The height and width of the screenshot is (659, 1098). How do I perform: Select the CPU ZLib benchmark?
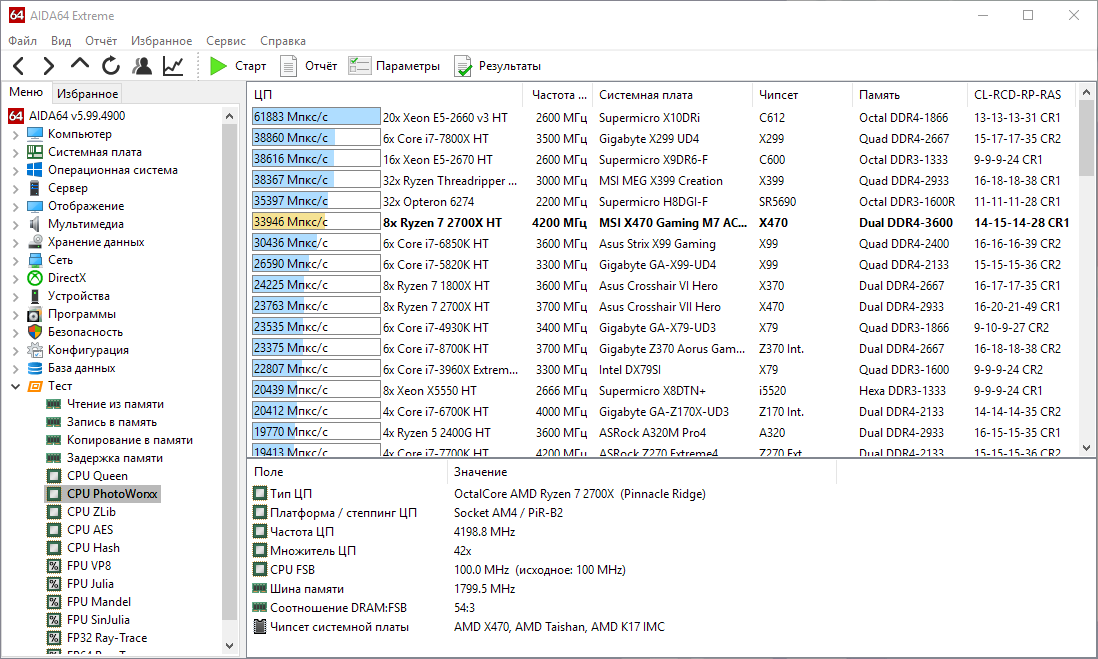tap(91, 512)
